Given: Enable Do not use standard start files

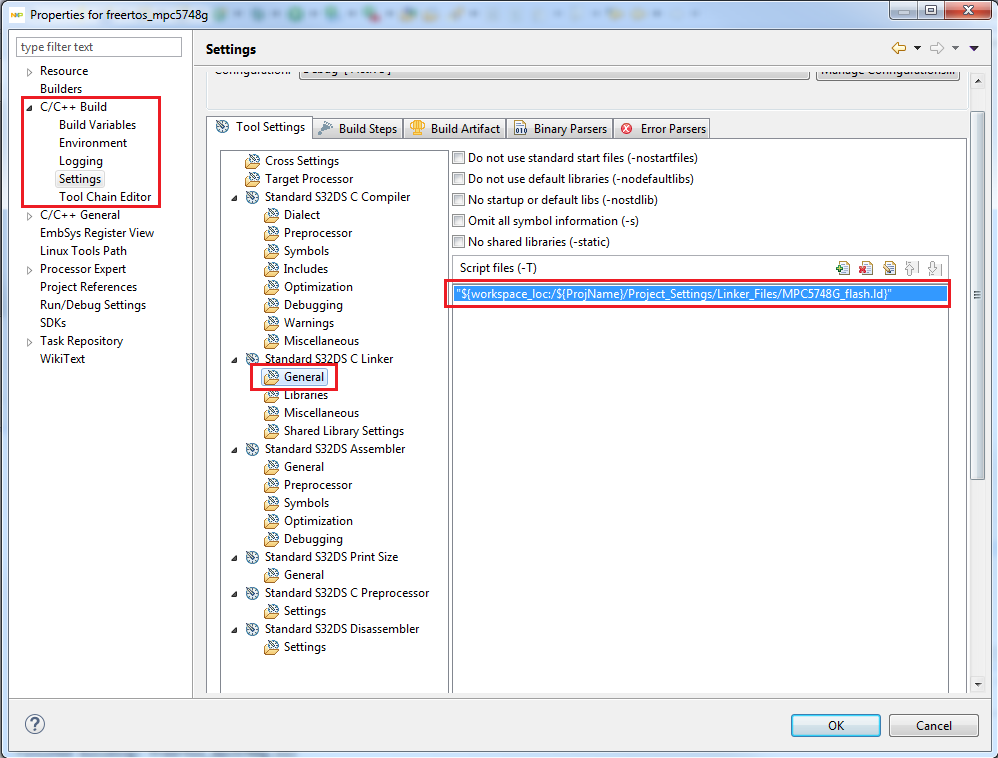Looking at the screenshot, I should [x=458, y=158].
